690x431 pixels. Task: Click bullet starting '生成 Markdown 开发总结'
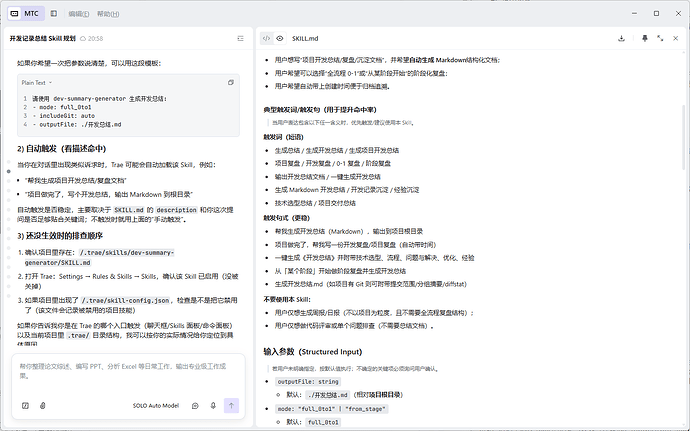[347, 190]
